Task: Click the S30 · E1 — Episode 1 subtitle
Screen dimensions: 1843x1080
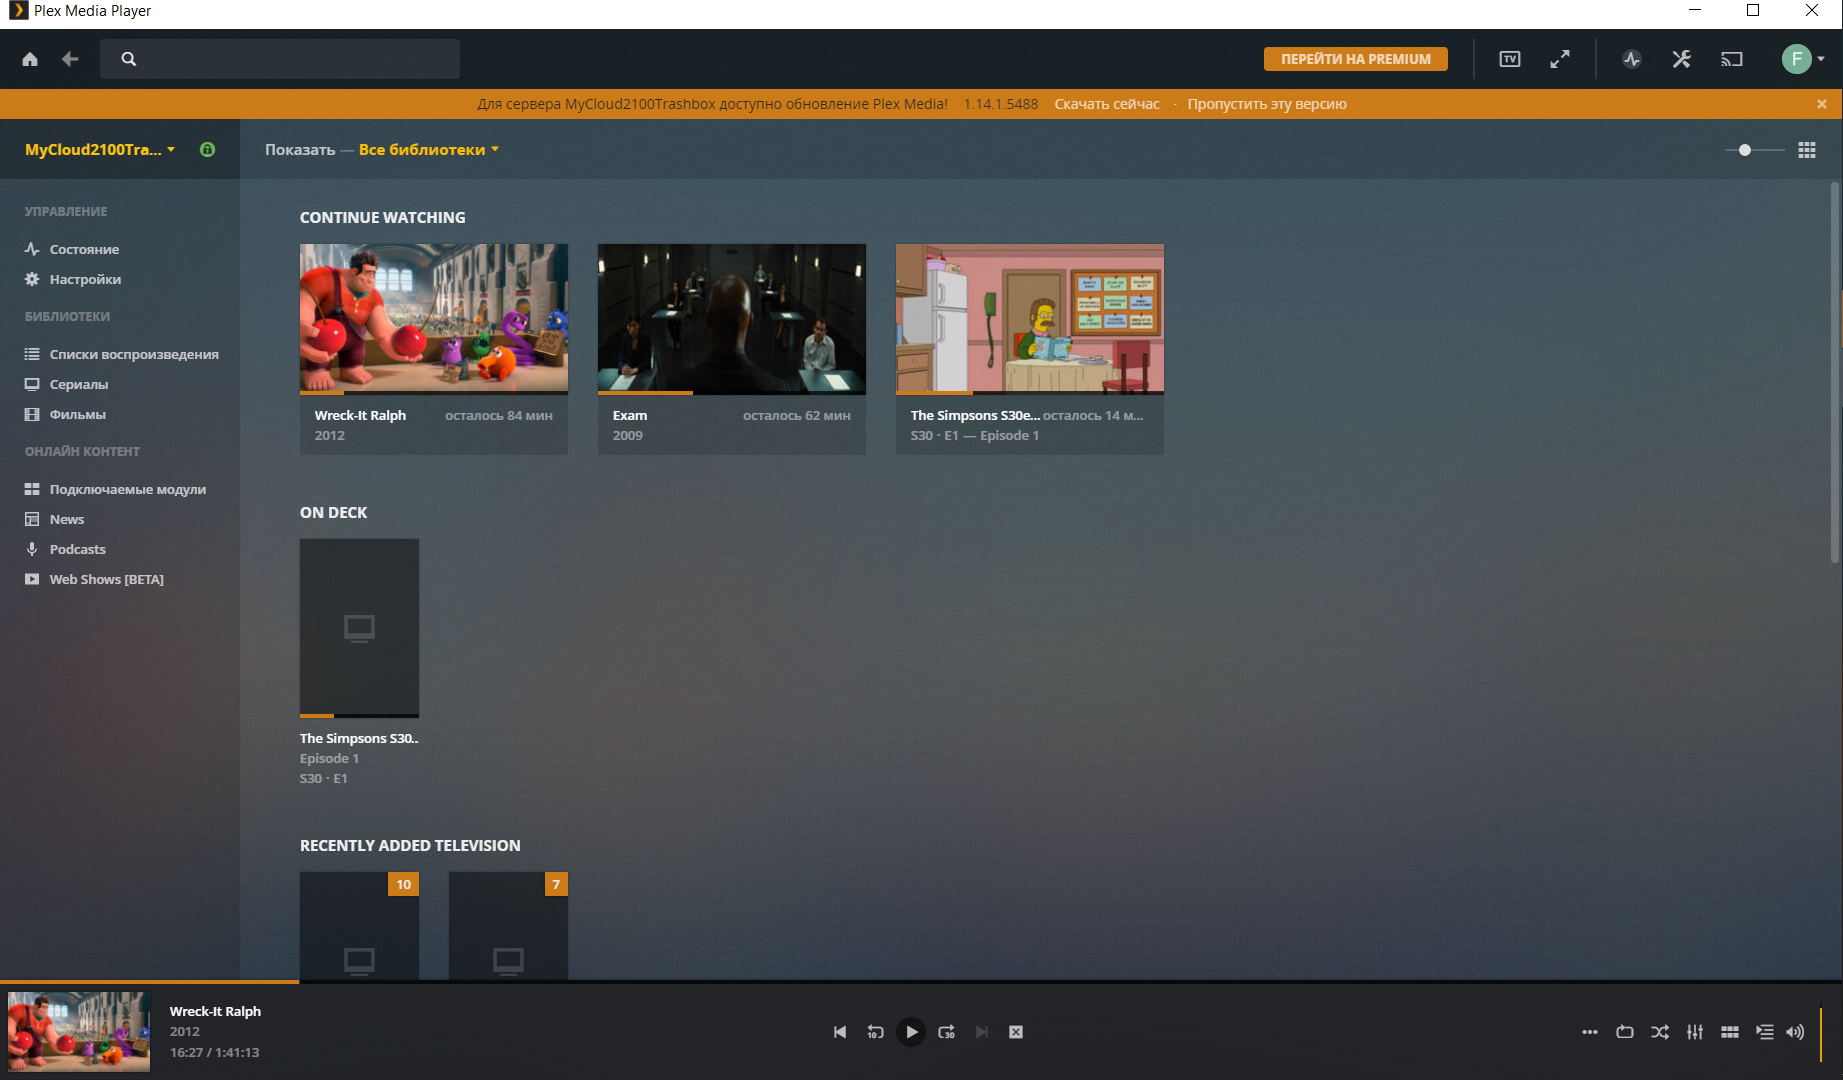Action: tap(975, 435)
